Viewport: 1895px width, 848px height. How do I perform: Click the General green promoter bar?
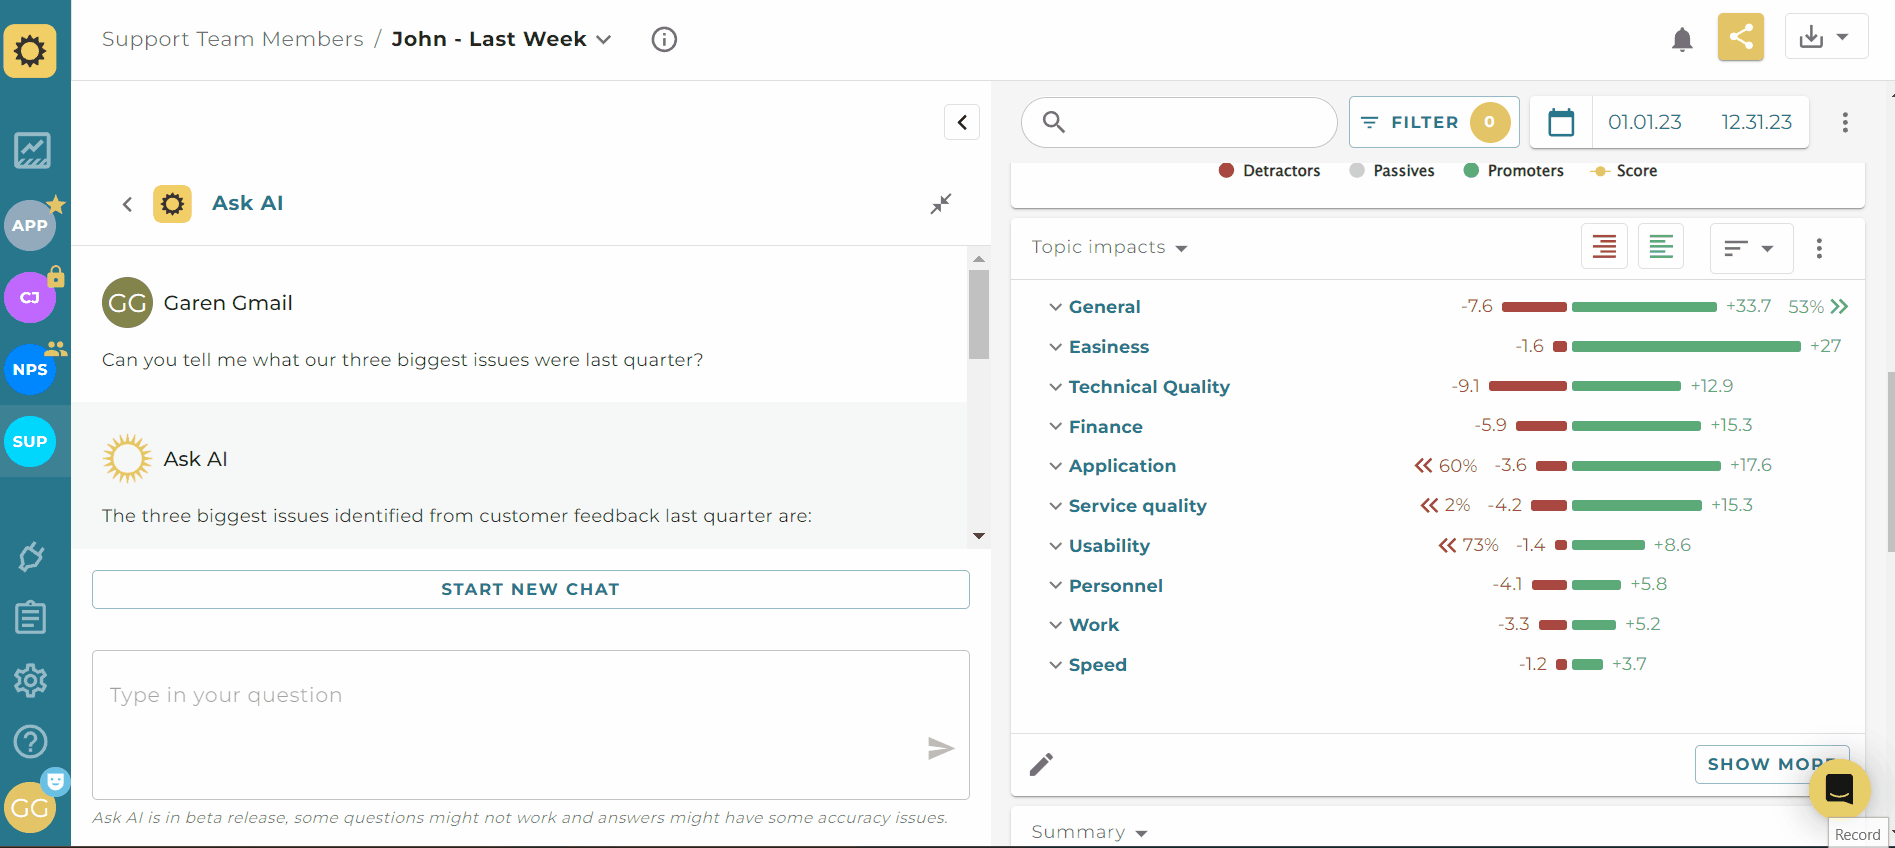(1644, 307)
